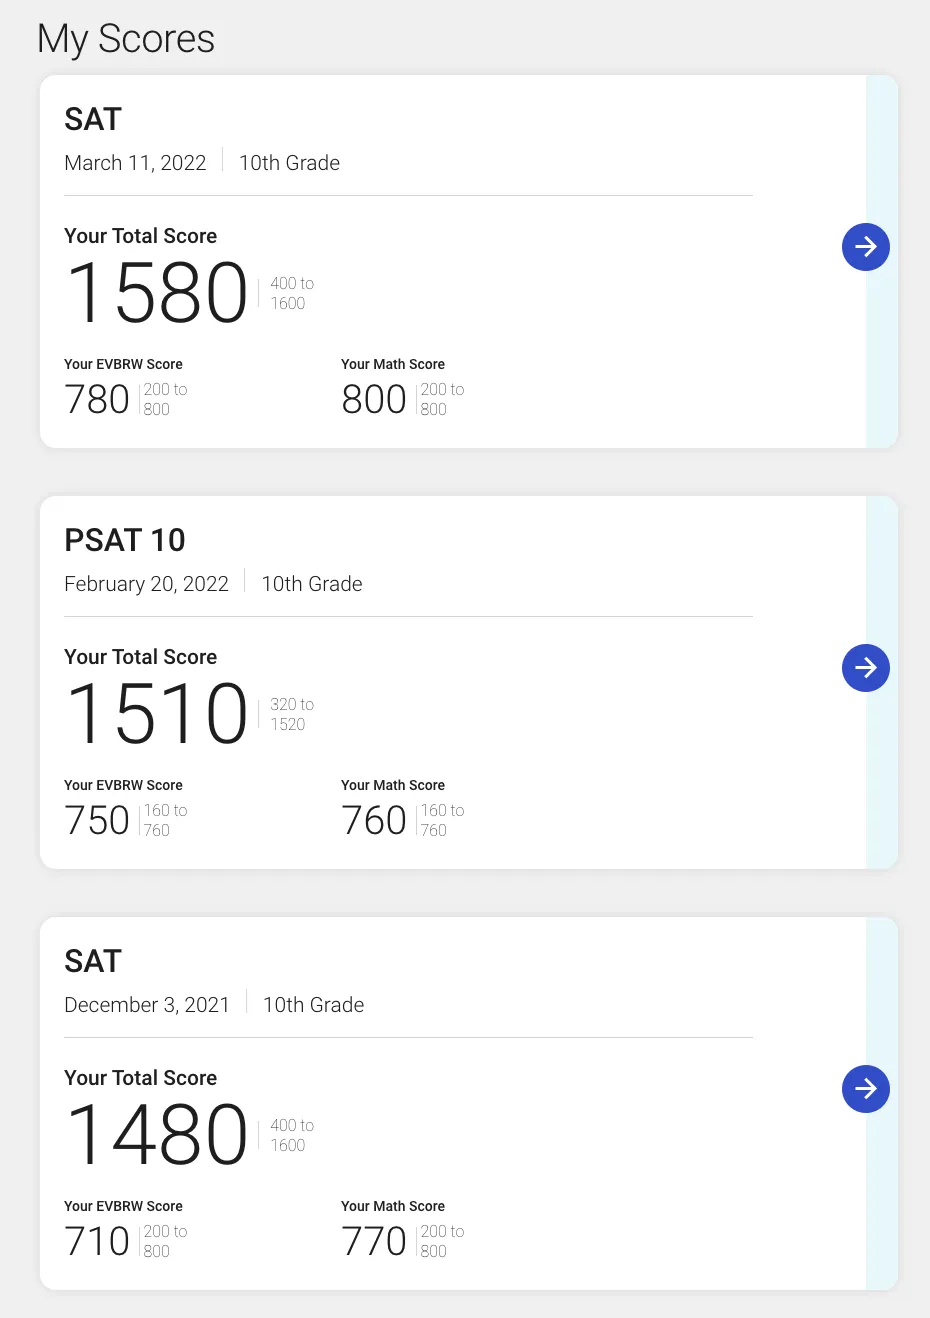Select the 1480 total score
The height and width of the screenshot is (1318, 930).
[x=157, y=1135]
